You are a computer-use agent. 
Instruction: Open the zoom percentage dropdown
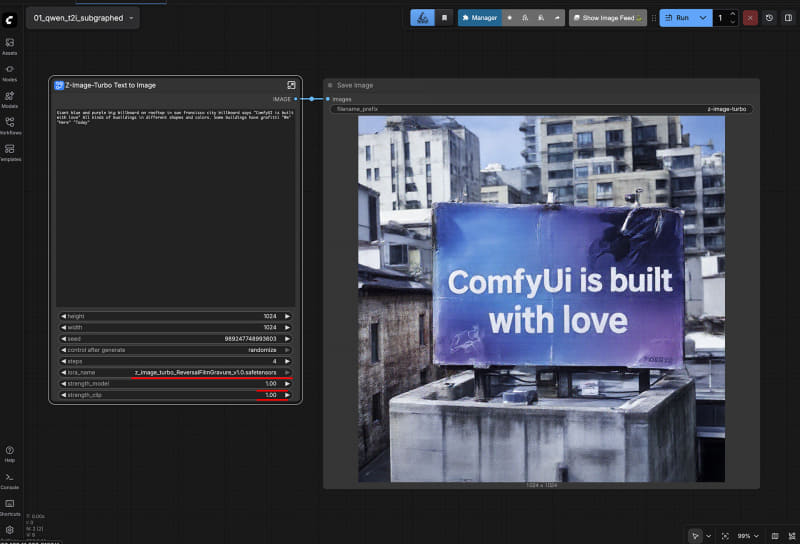[x=747, y=536]
